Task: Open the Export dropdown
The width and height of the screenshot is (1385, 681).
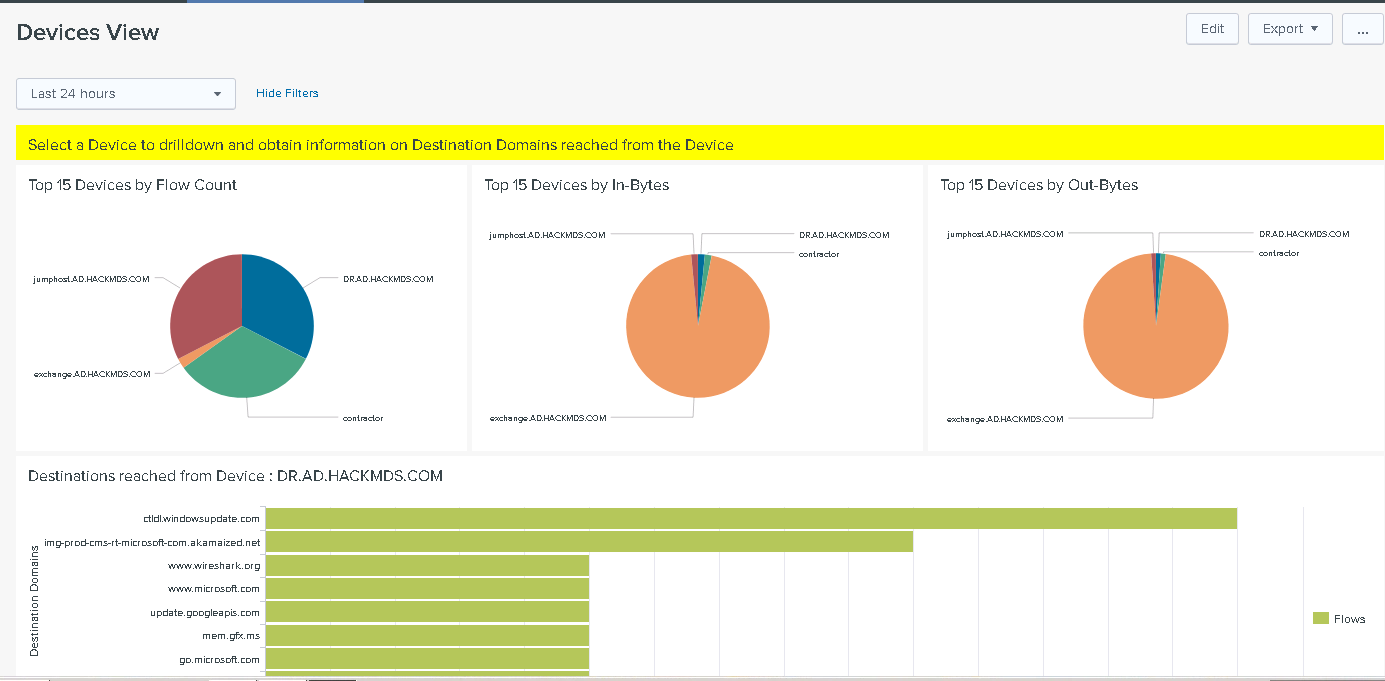Action: pyautogui.click(x=1290, y=29)
